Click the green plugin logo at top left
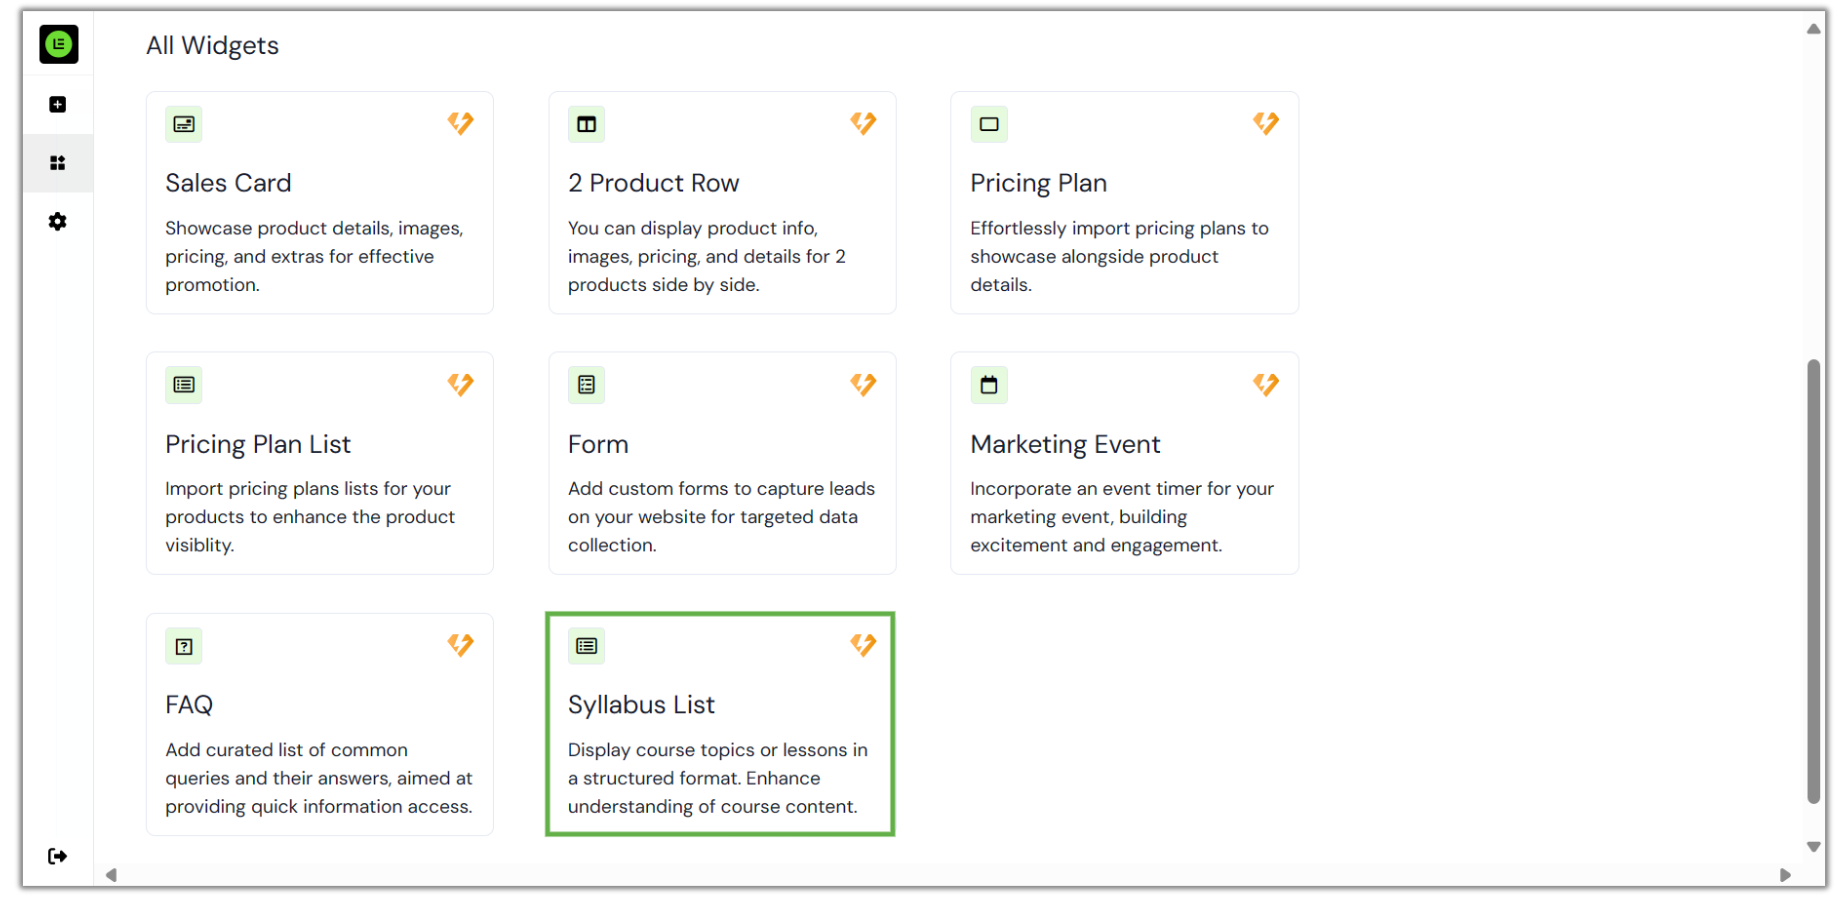This screenshot has height=897, width=1848. click(58, 44)
